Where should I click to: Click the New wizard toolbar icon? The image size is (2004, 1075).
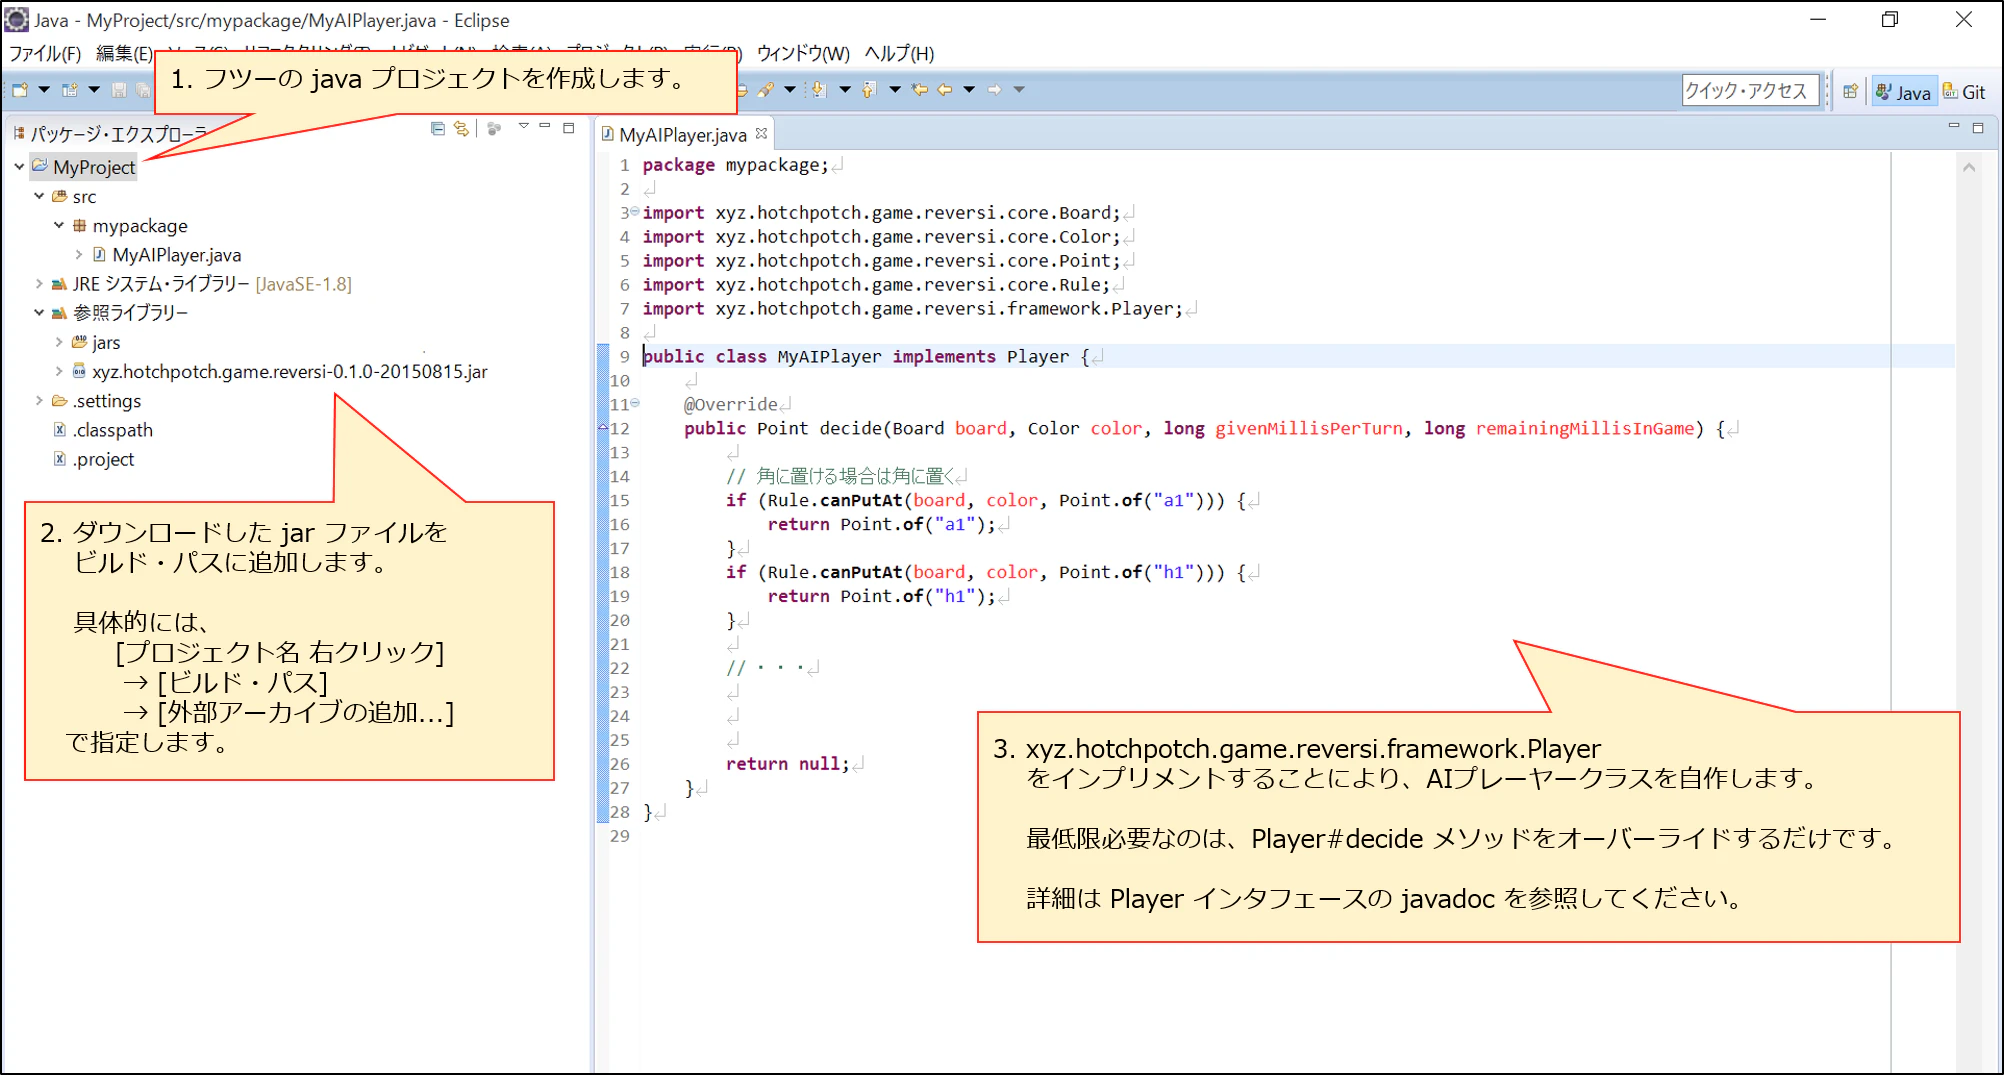click(x=20, y=90)
